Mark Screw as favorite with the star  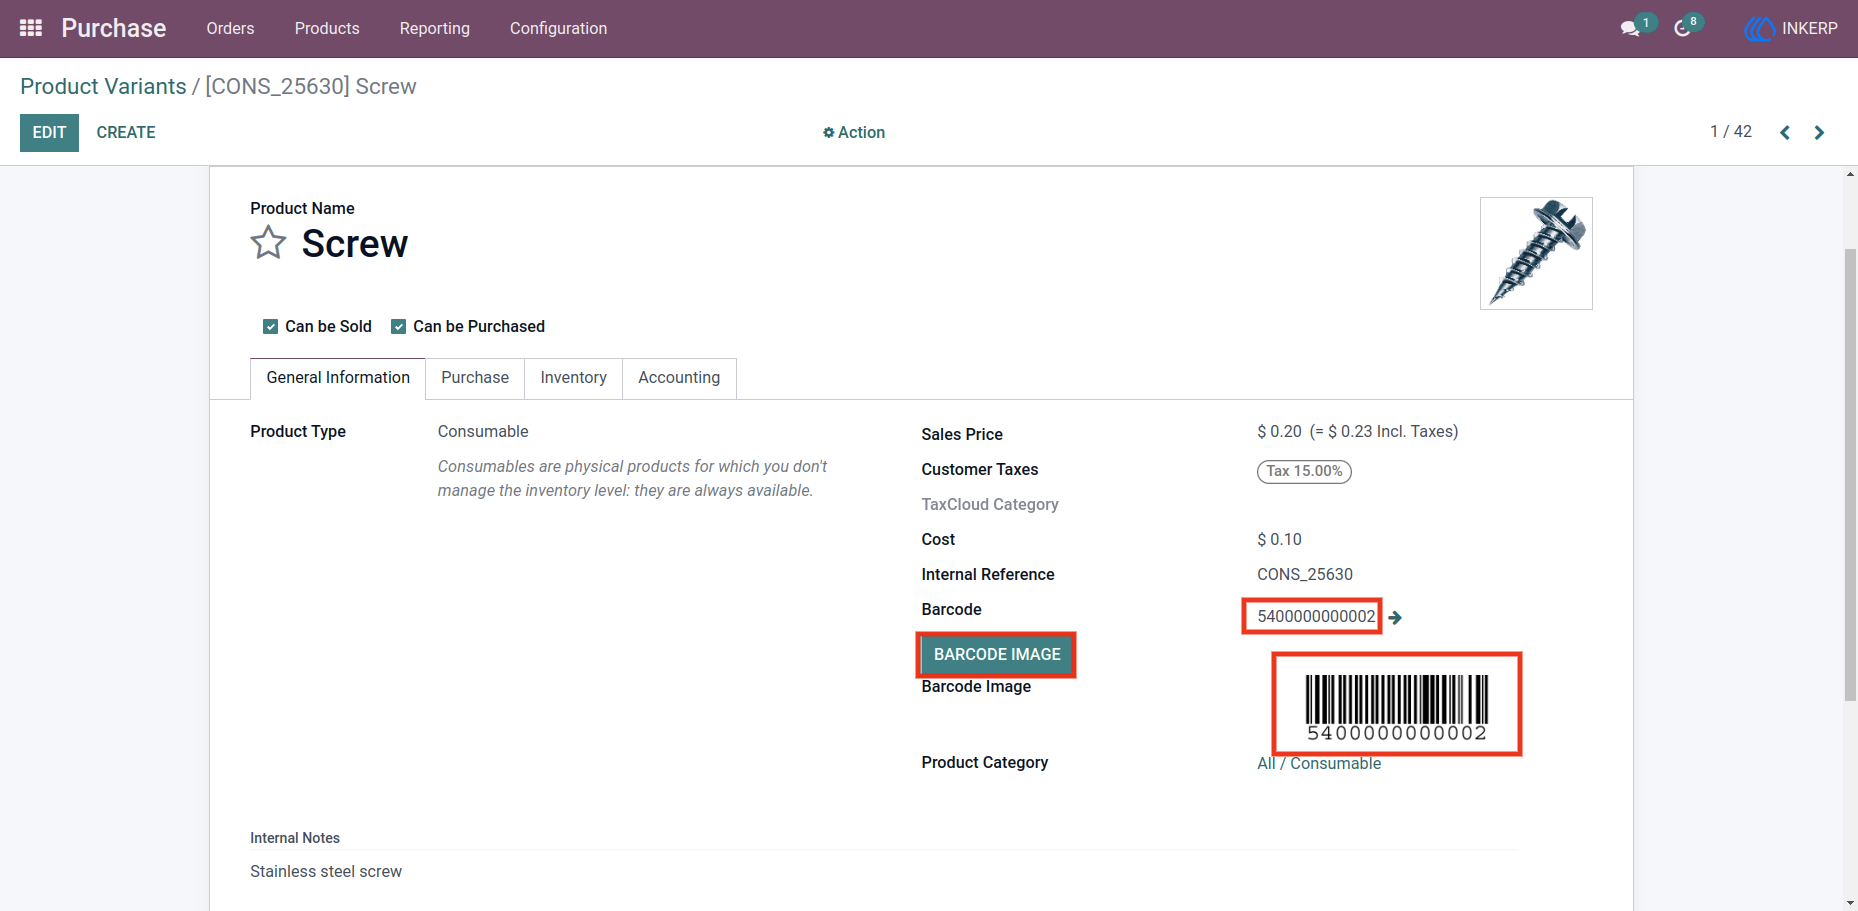click(x=268, y=243)
